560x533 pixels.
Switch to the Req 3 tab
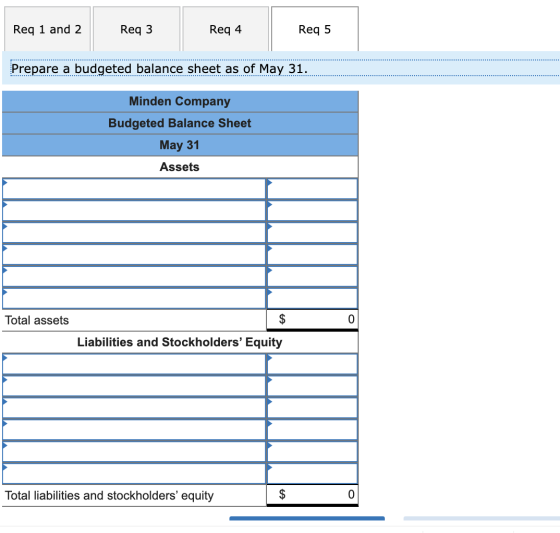pyautogui.click(x=136, y=29)
